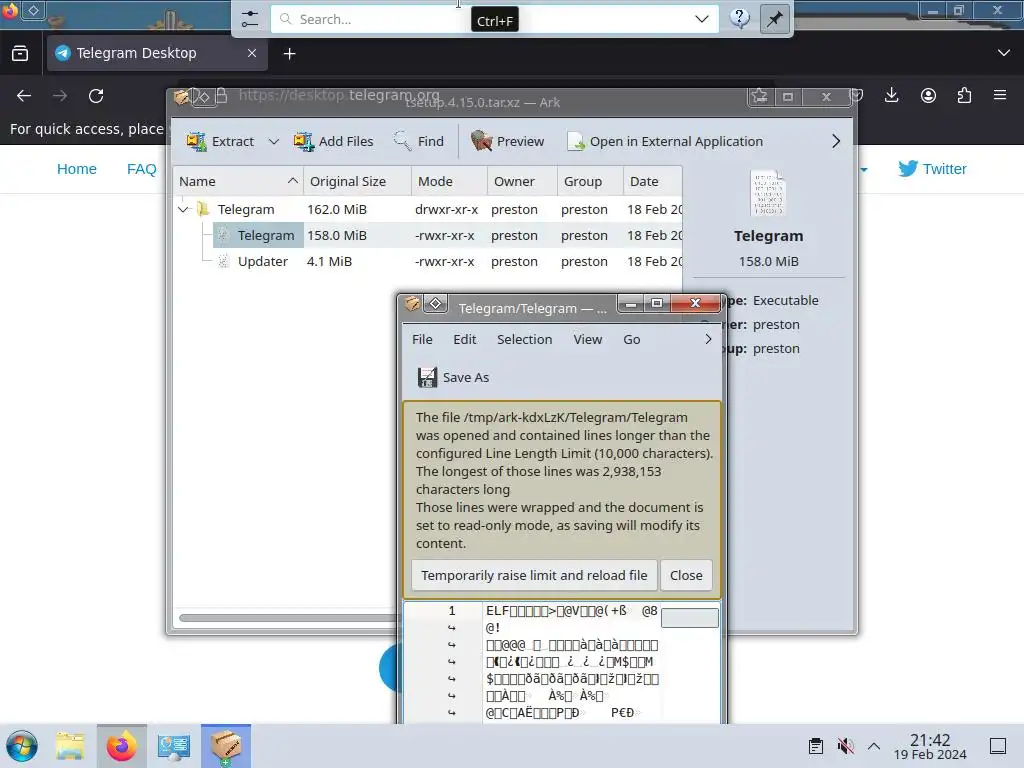Sort by Group column header

pyautogui.click(x=590, y=182)
